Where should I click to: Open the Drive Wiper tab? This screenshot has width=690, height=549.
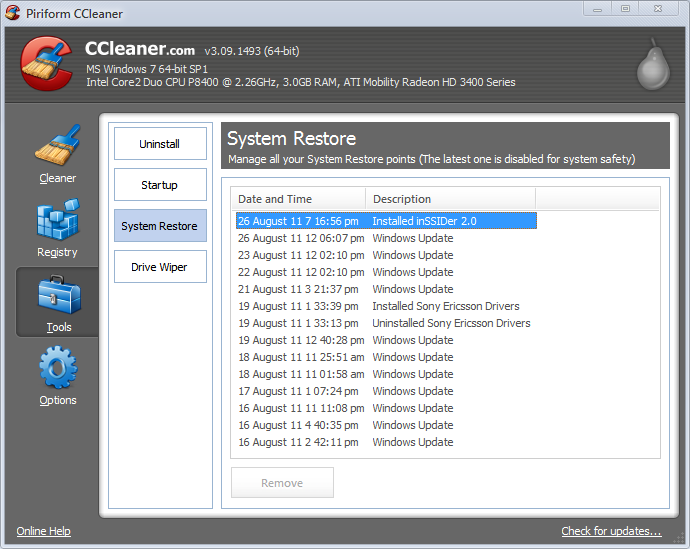point(160,267)
